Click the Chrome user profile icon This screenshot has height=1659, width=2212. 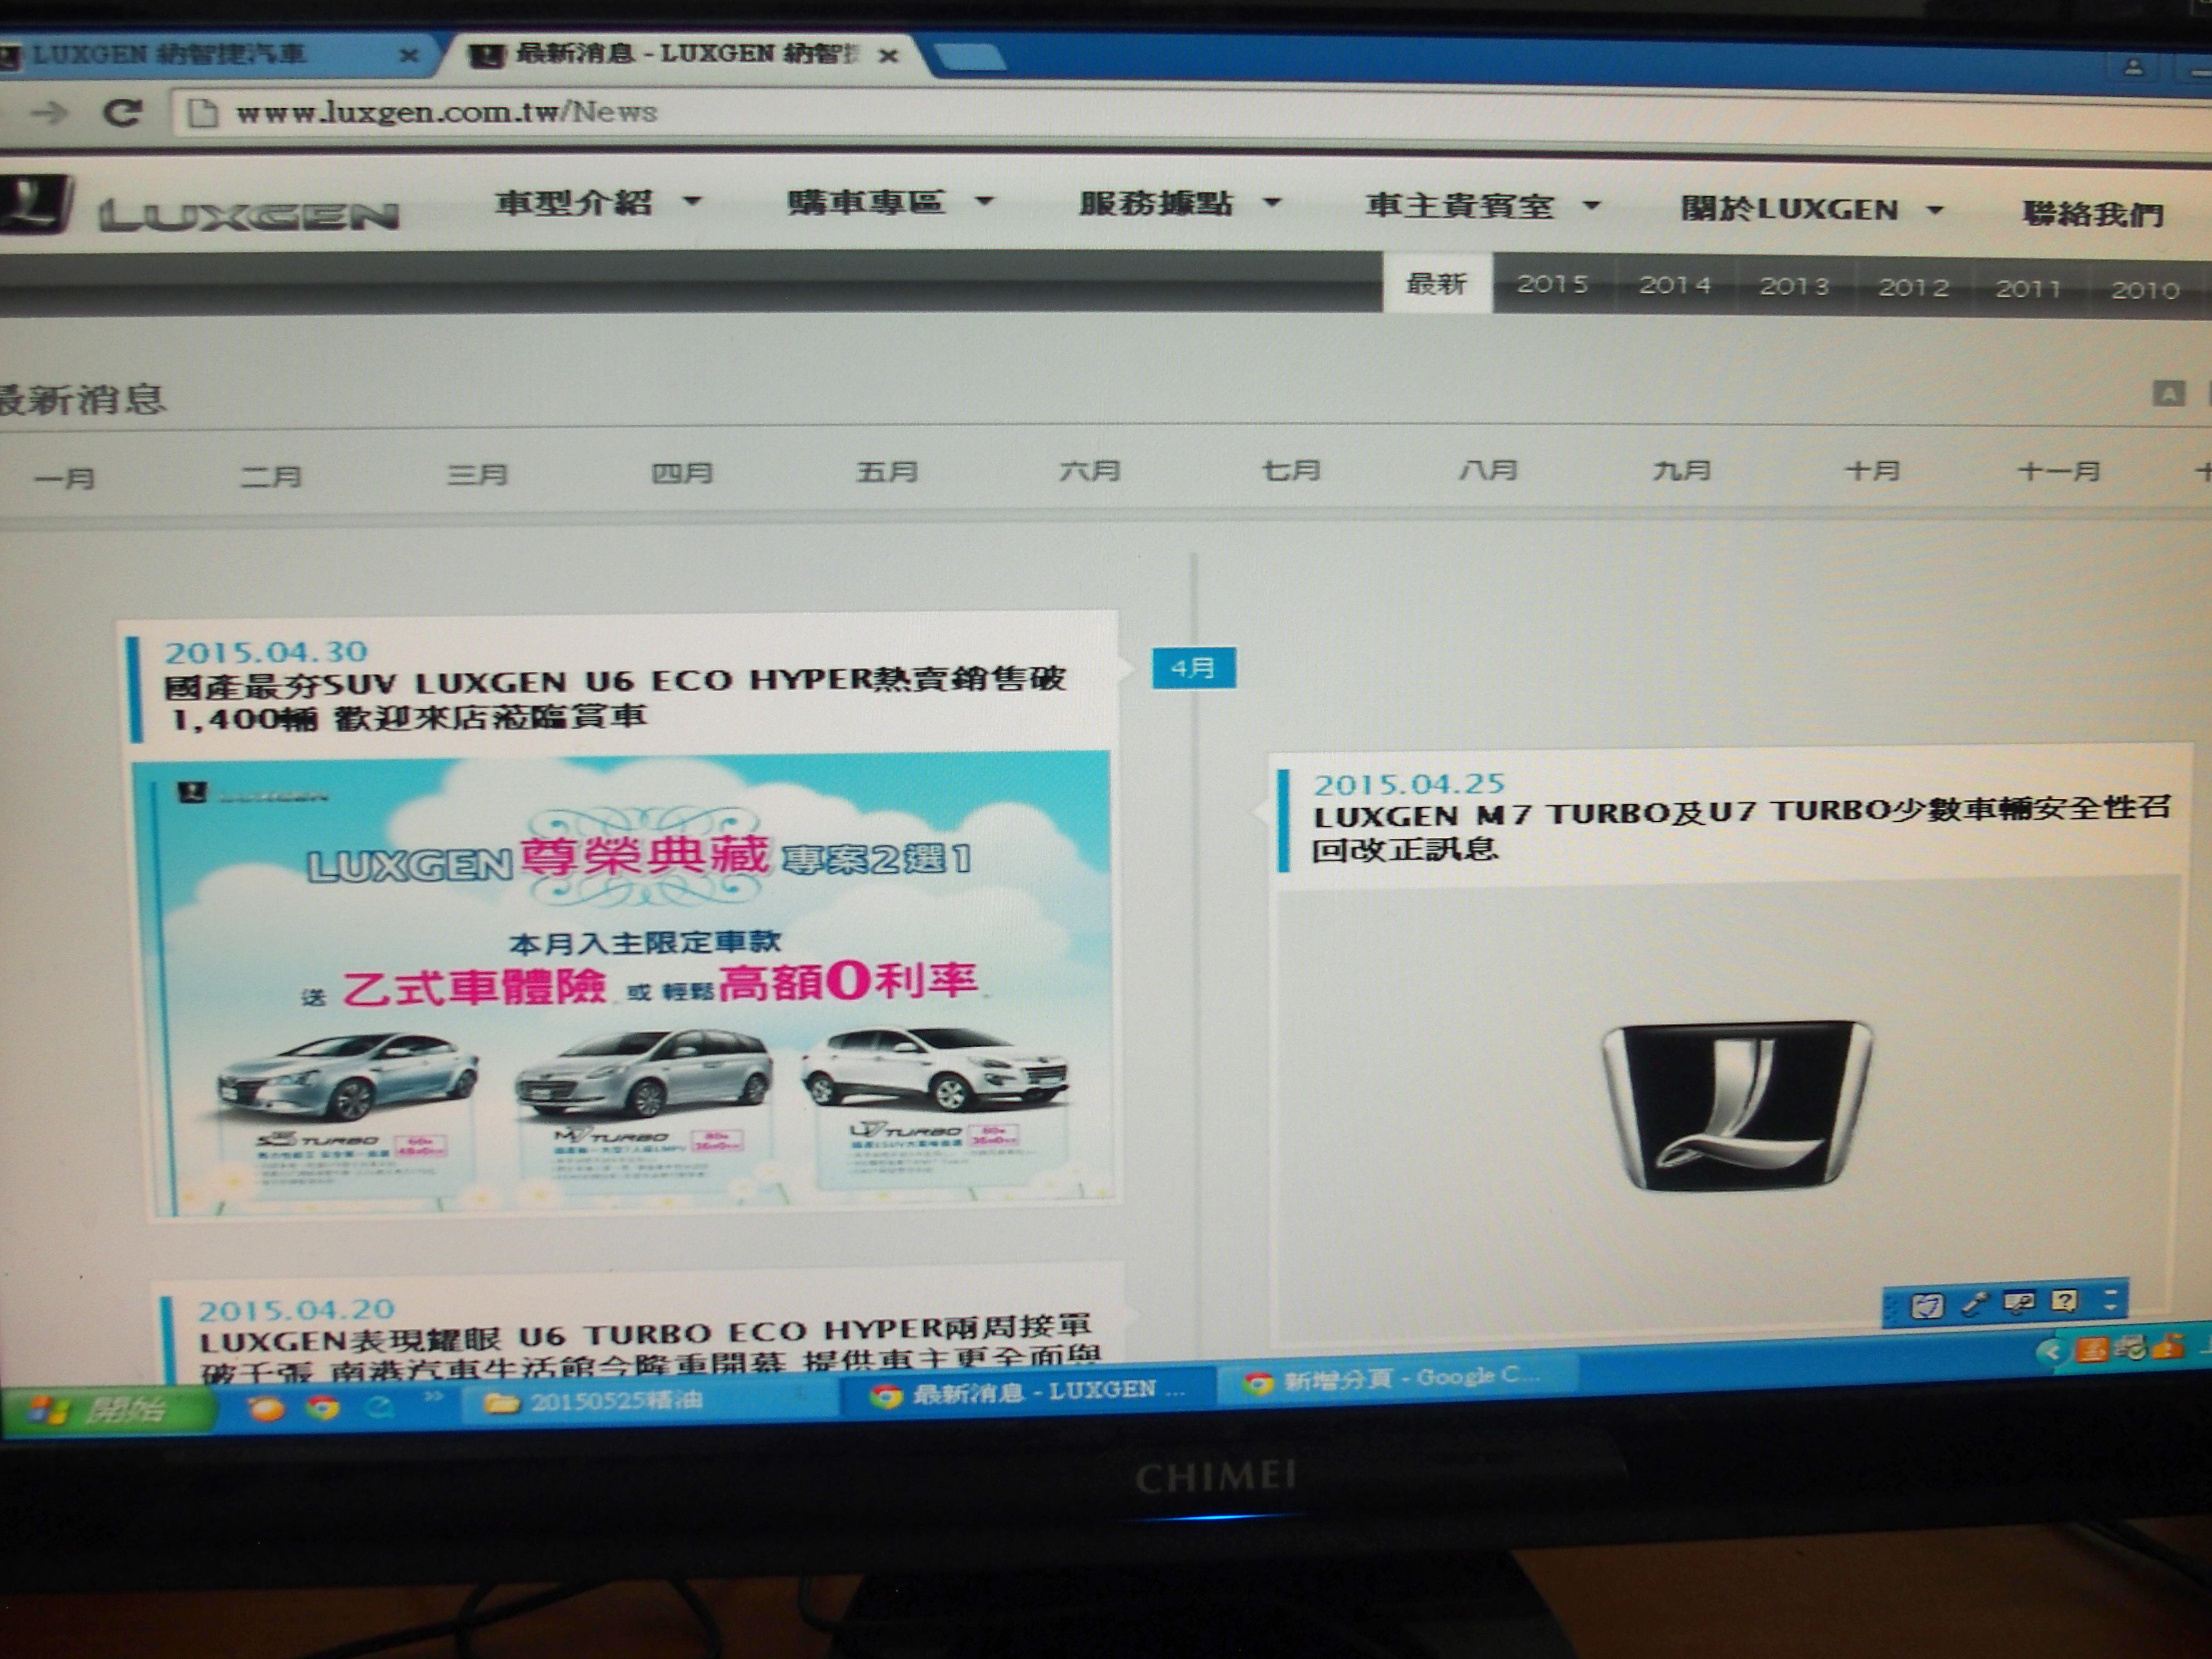click(2133, 67)
